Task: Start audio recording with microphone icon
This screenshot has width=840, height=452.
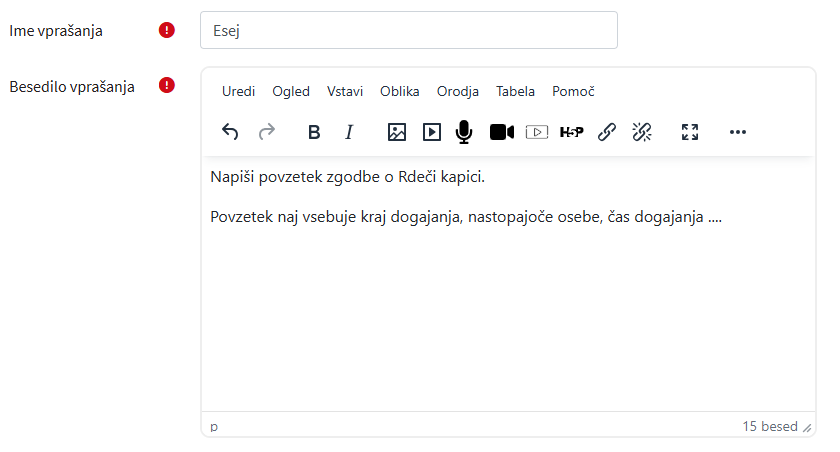Action: click(x=463, y=132)
